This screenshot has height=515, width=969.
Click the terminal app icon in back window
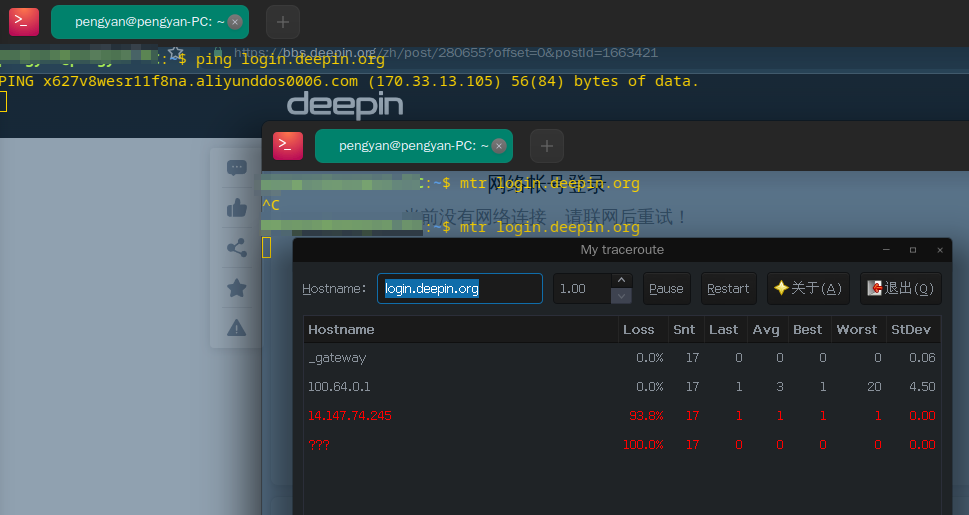point(24,22)
